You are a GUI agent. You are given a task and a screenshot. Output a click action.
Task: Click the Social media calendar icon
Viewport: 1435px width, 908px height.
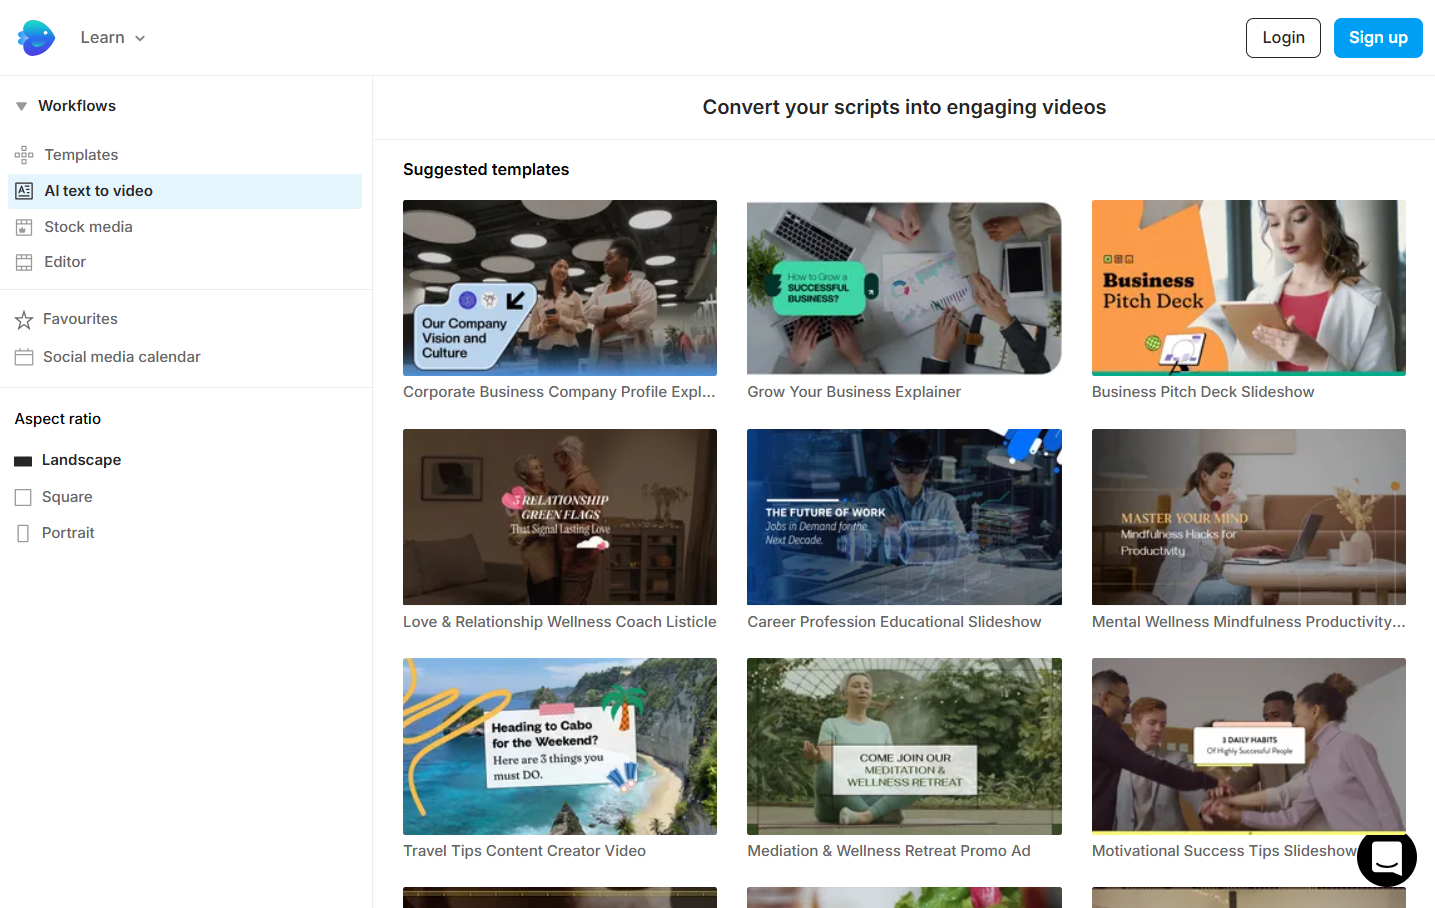[24, 357]
